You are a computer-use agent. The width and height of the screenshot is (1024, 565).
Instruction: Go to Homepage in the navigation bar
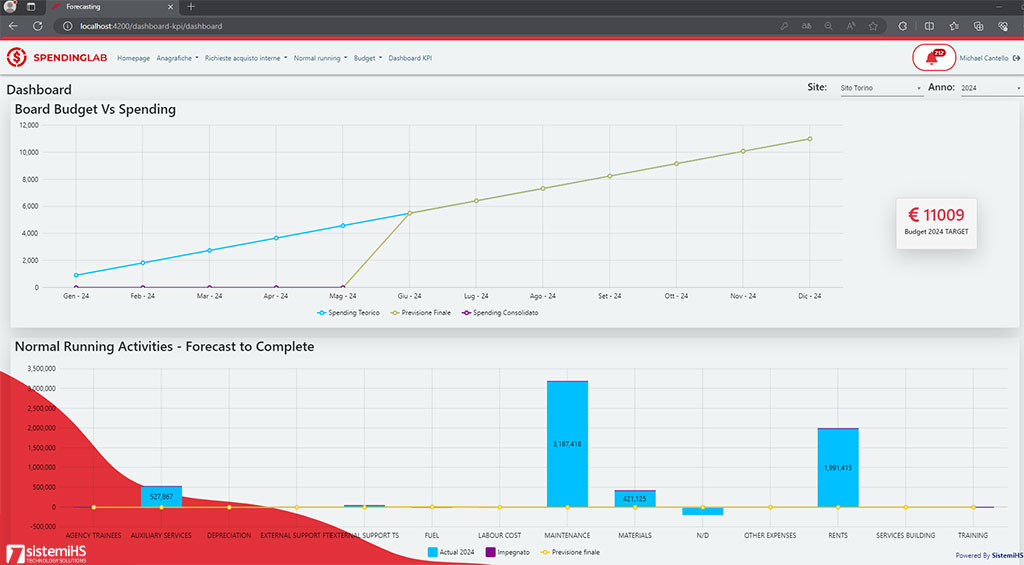[x=133, y=58]
